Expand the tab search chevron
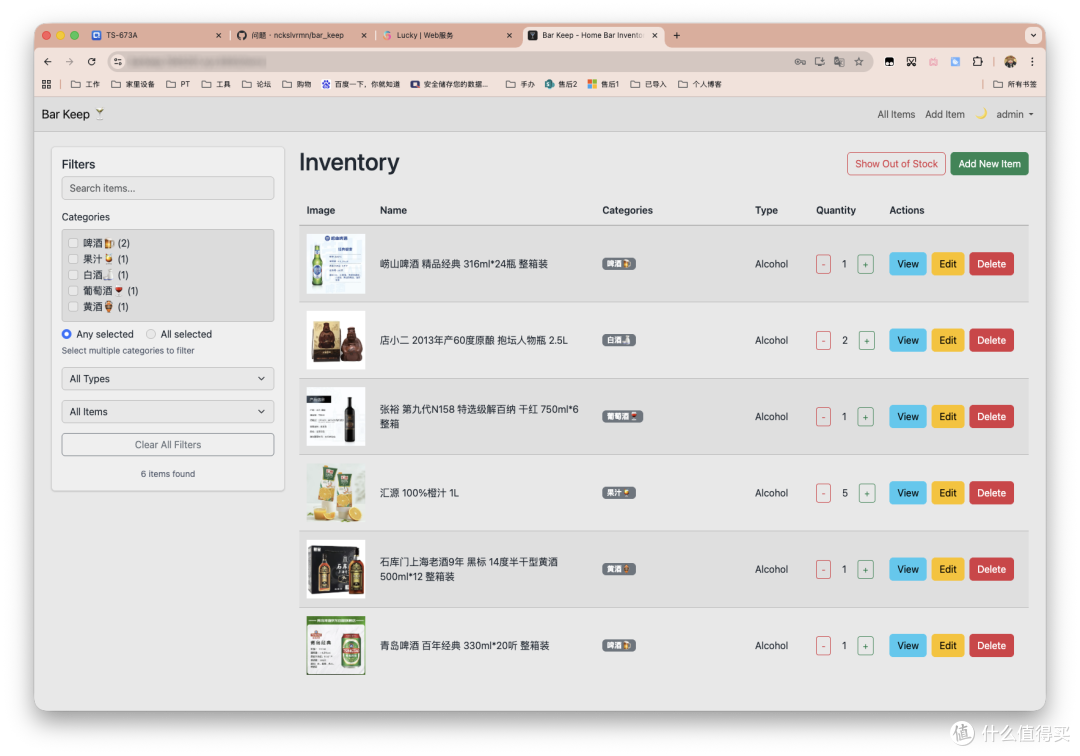This screenshot has width=1080, height=756. (x=1033, y=35)
